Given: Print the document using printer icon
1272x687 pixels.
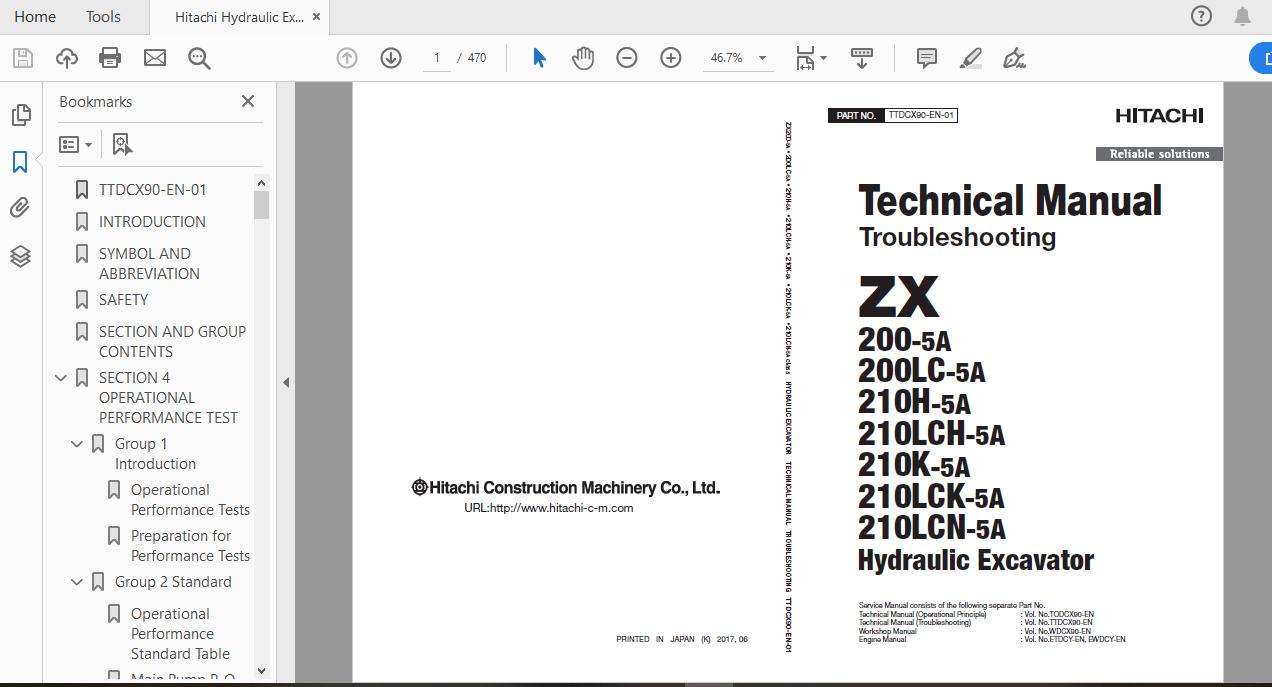Looking at the screenshot, I should [x=110, y=58].
